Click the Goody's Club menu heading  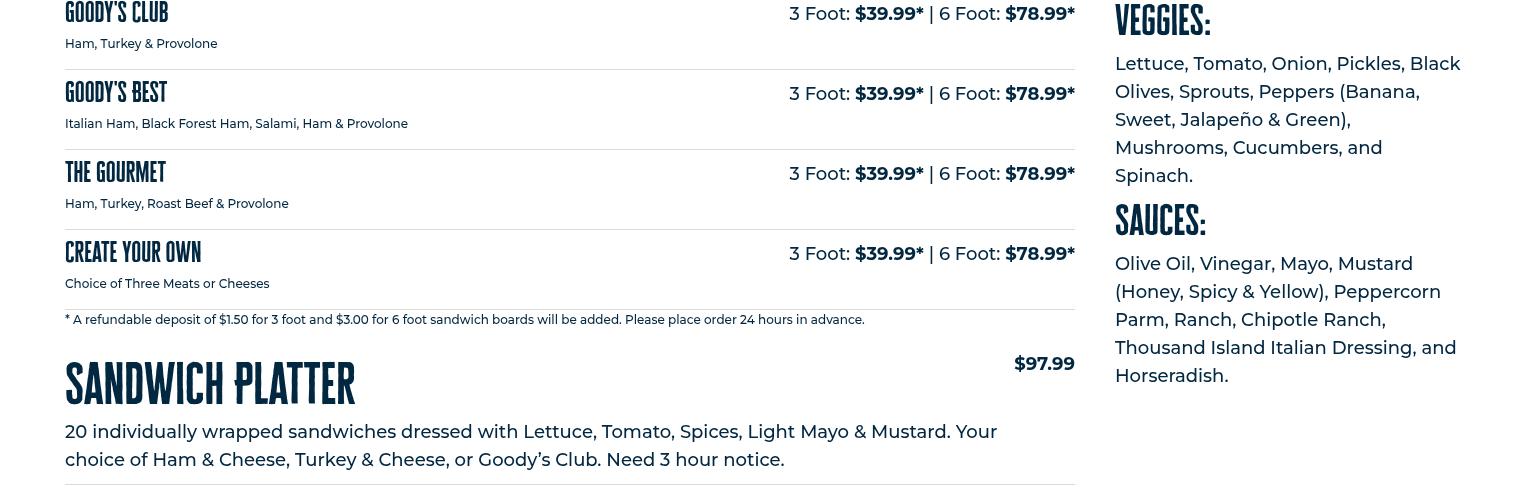tap(116, 14)
